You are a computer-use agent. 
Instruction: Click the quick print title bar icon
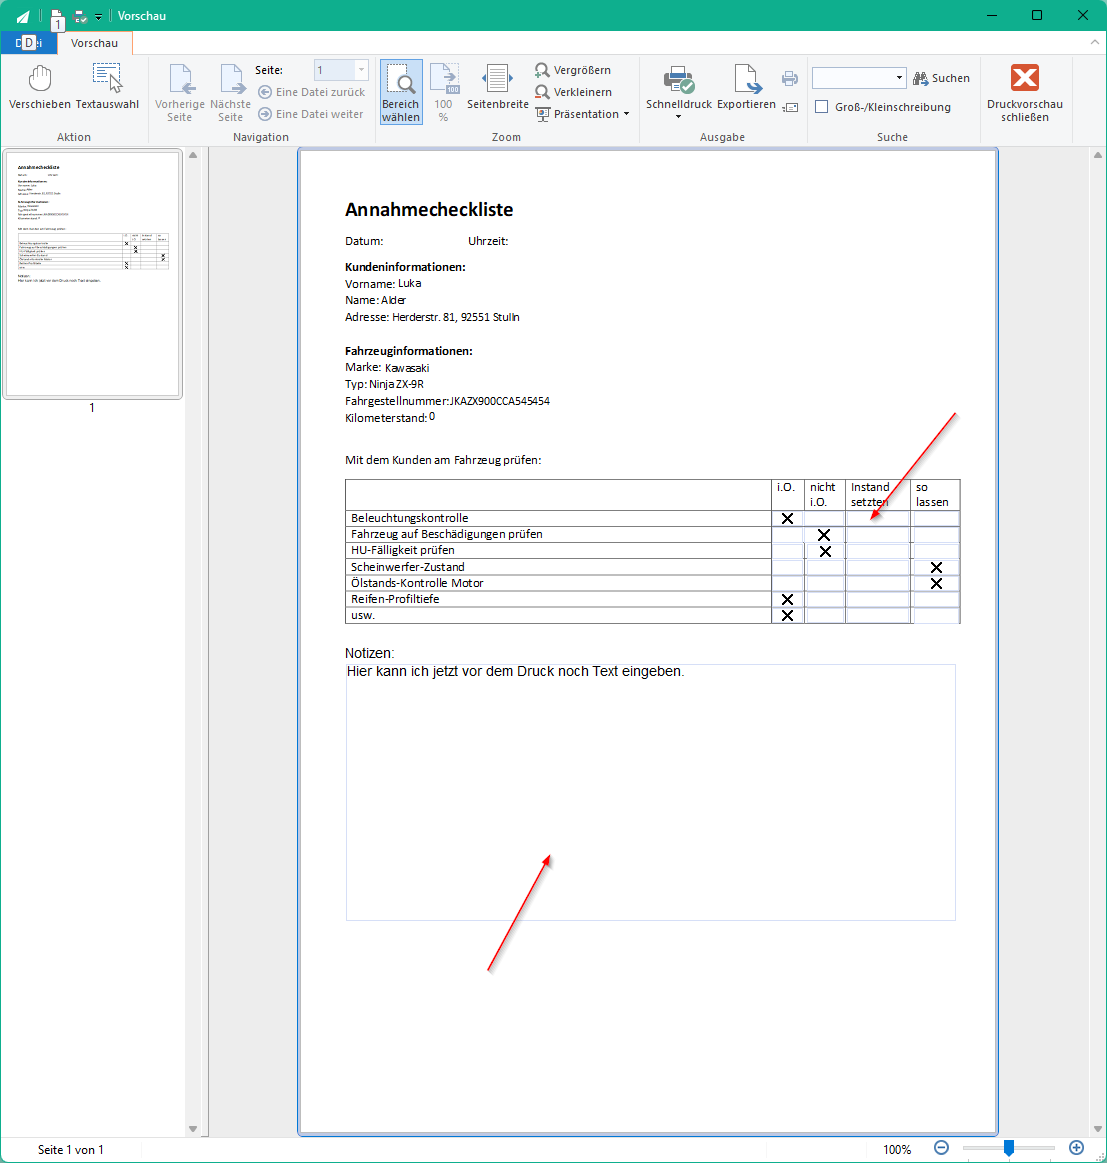80,16
